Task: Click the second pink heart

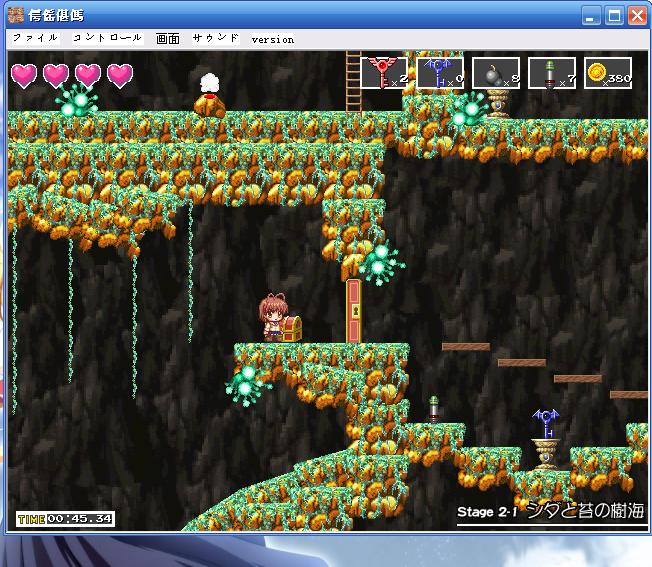Action: point(56,76)
